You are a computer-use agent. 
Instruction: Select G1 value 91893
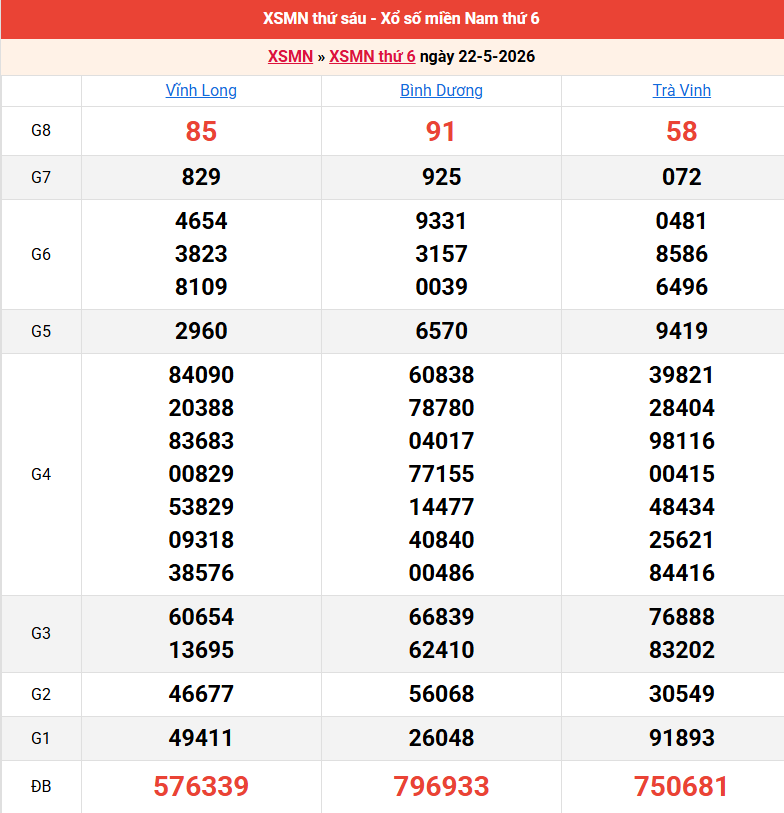pyautogui.click(x=681, y=738)
